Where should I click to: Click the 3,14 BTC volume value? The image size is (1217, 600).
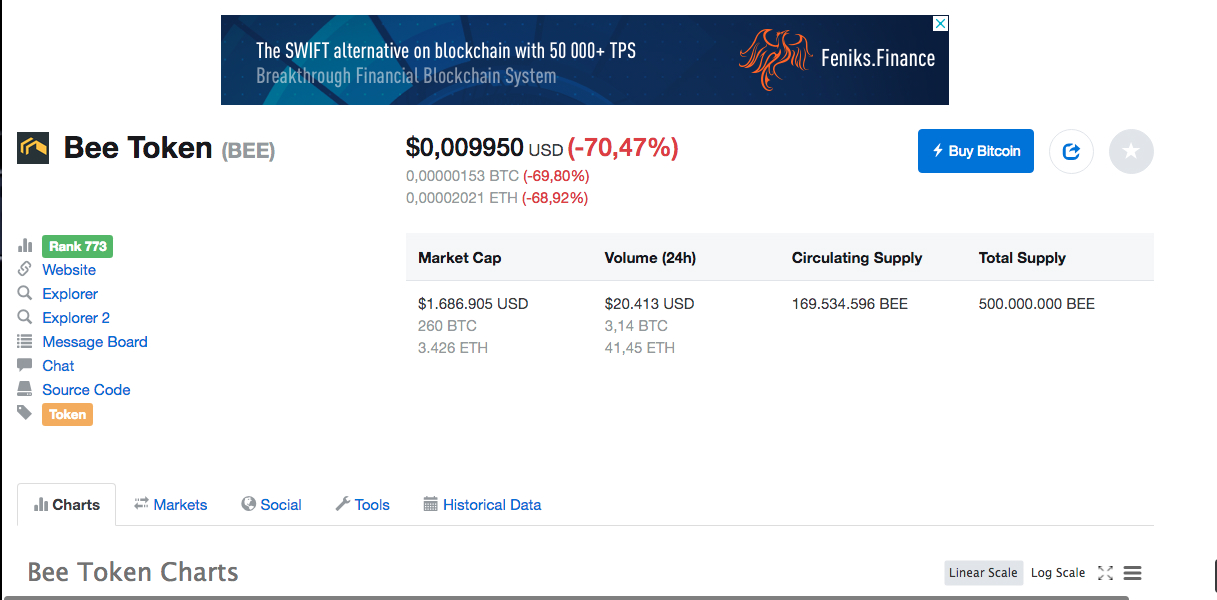coord(636,326)
